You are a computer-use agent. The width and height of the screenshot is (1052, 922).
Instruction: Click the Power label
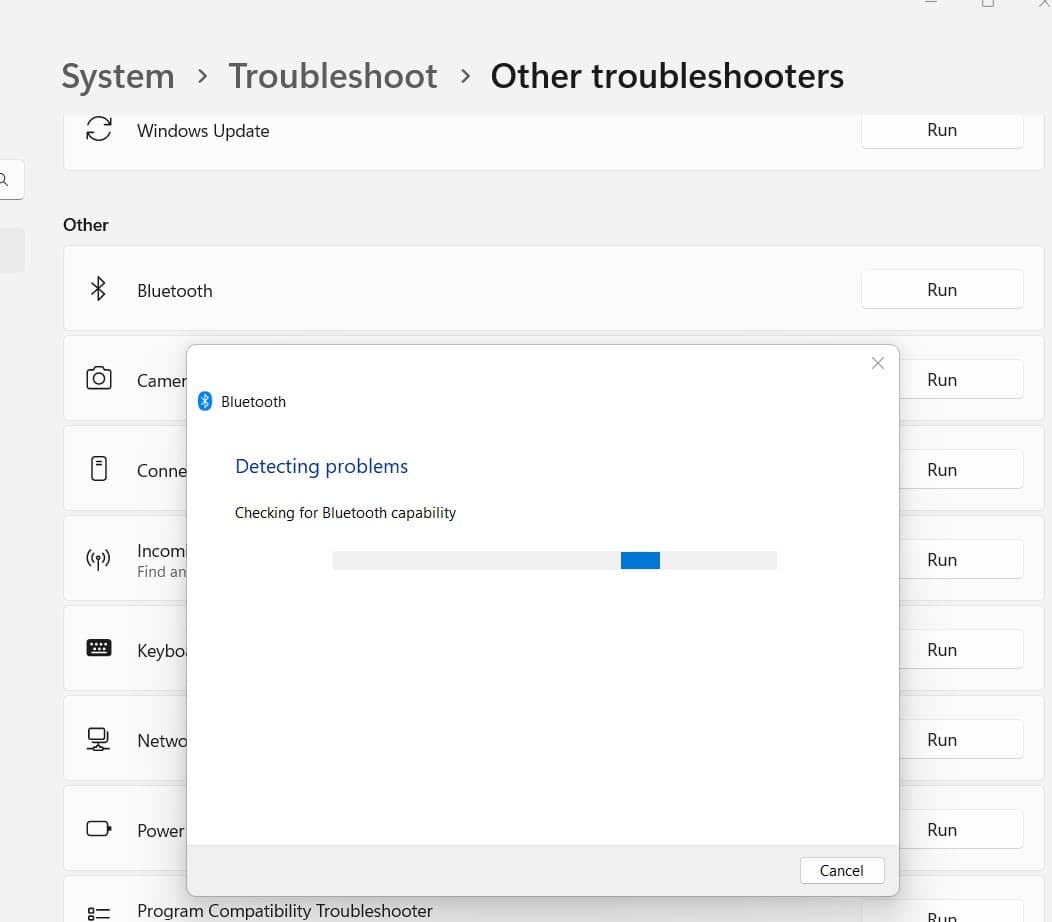[160, 830]
